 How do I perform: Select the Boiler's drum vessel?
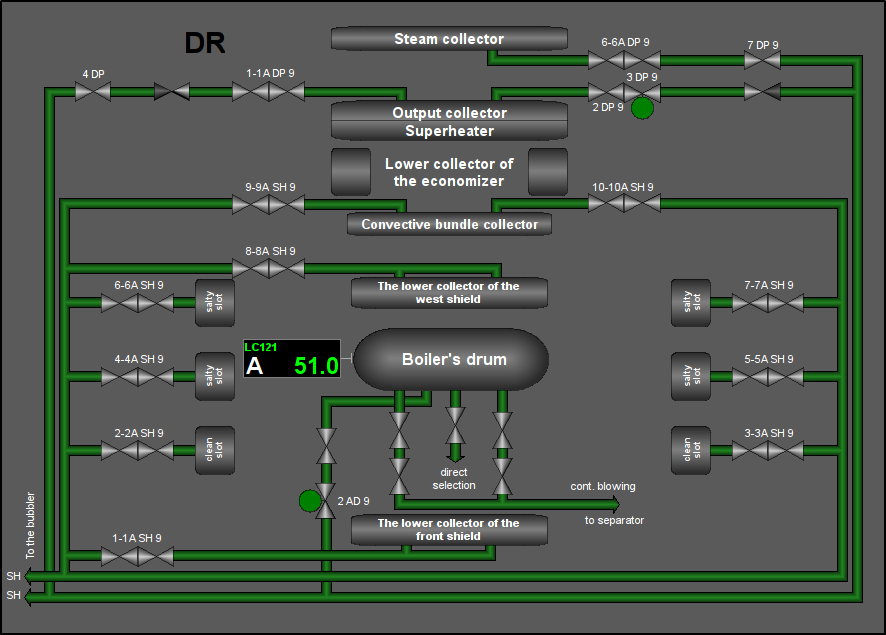point(451,359)
